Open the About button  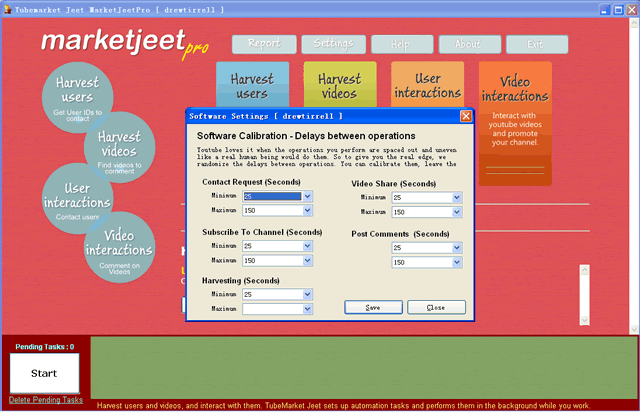470,44
